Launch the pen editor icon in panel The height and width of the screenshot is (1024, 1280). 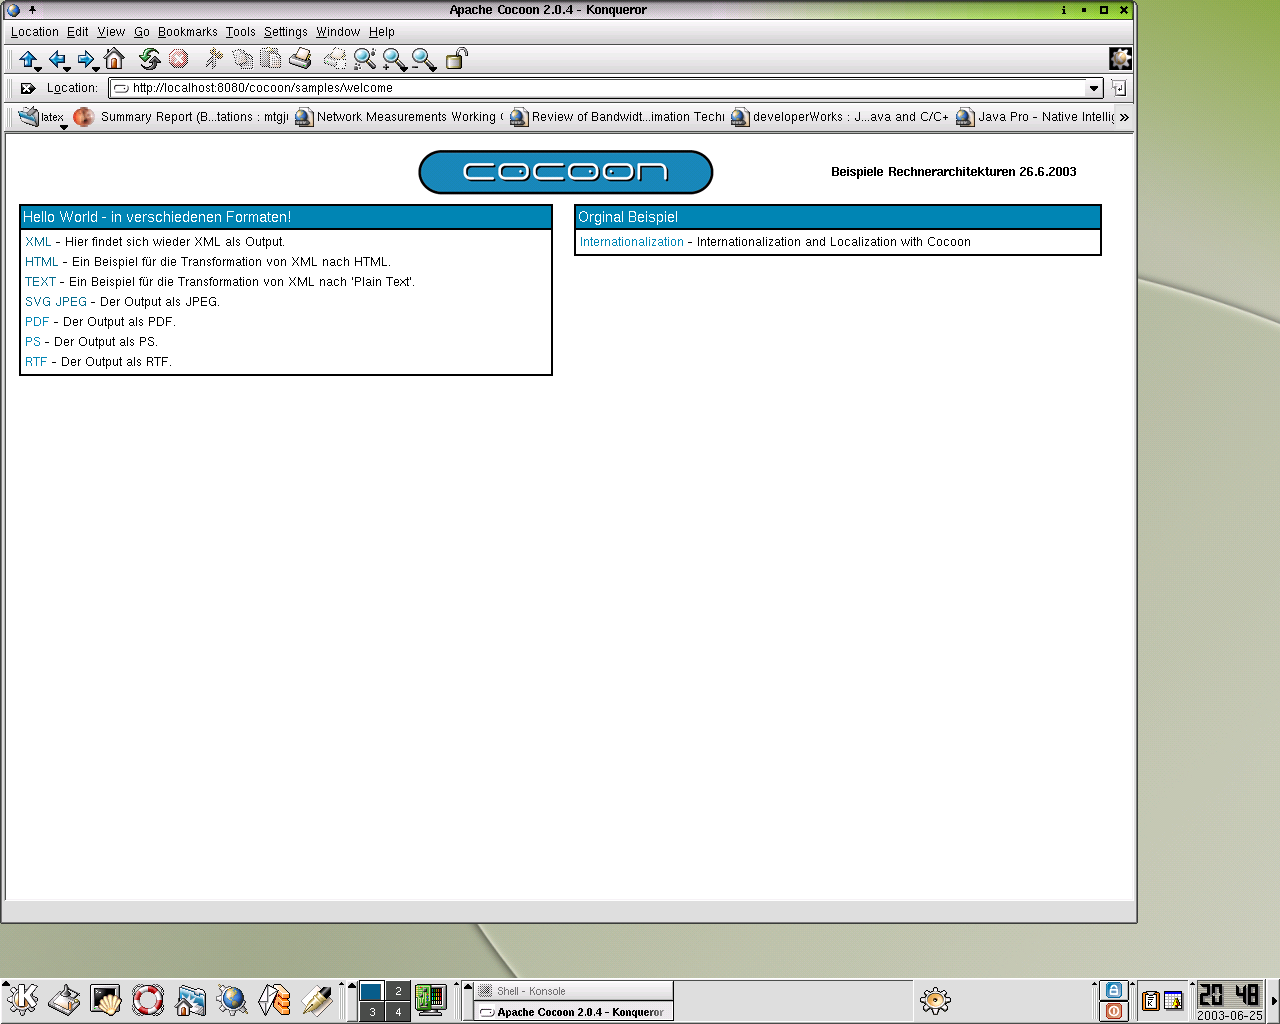point(316,1000)
